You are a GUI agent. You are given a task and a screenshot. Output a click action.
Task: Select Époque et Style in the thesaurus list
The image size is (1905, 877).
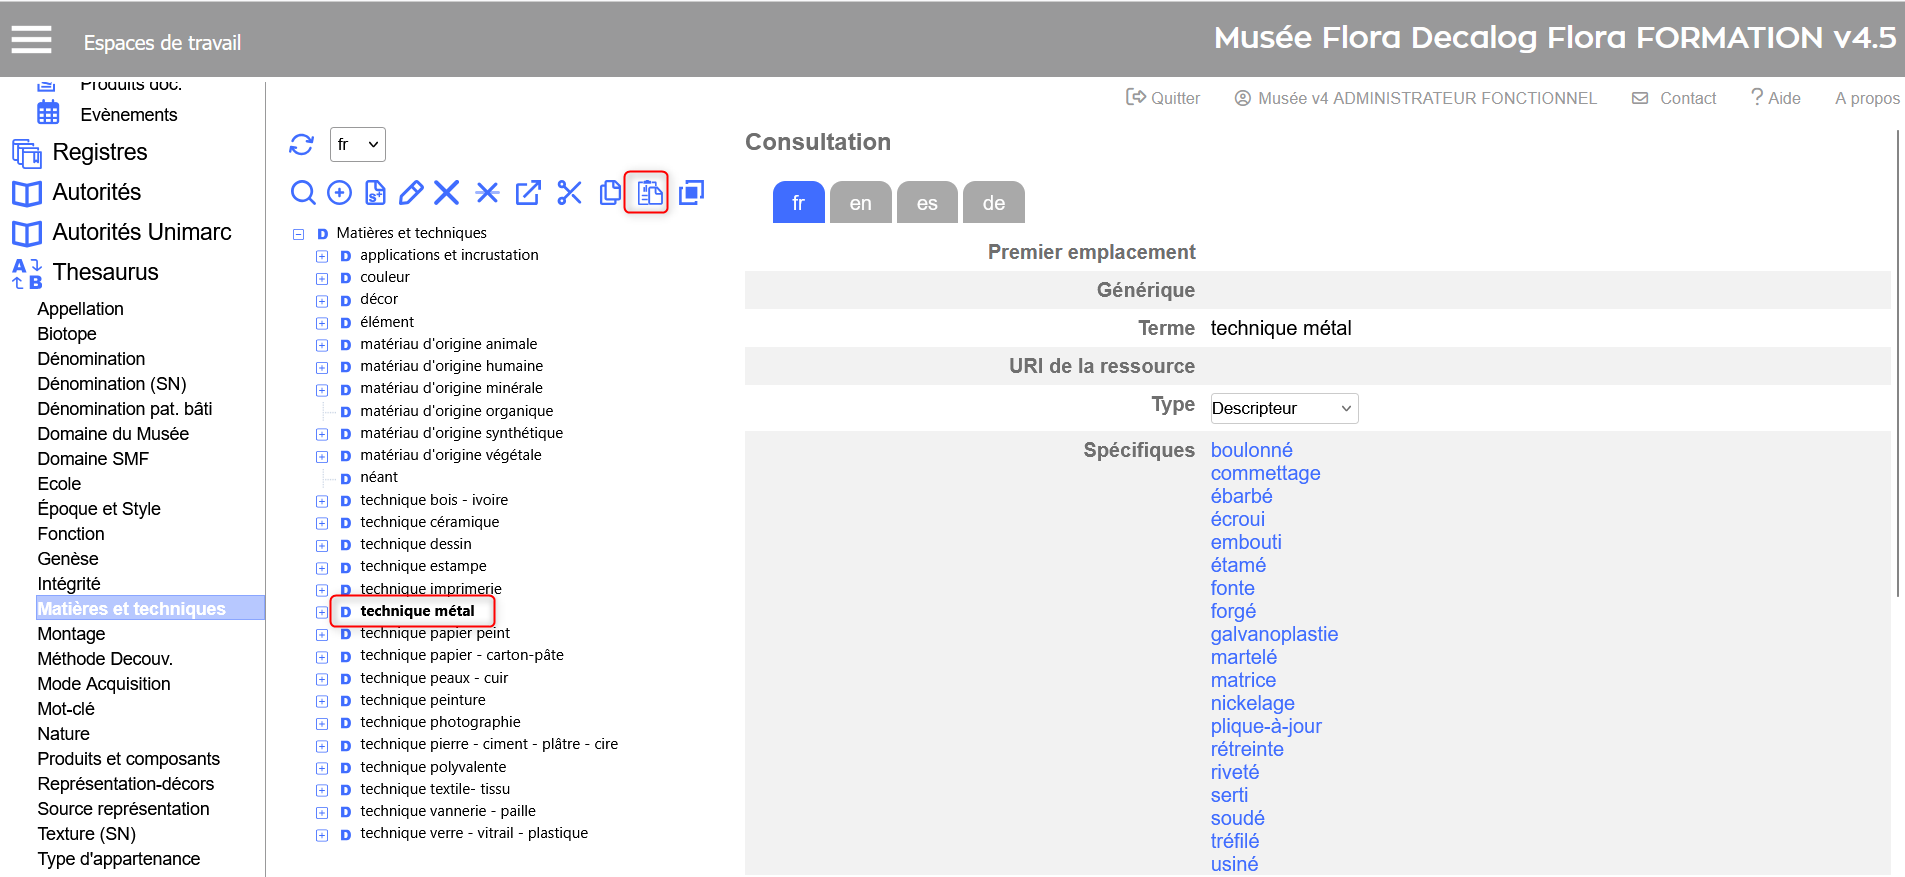(x=99, y=509)
